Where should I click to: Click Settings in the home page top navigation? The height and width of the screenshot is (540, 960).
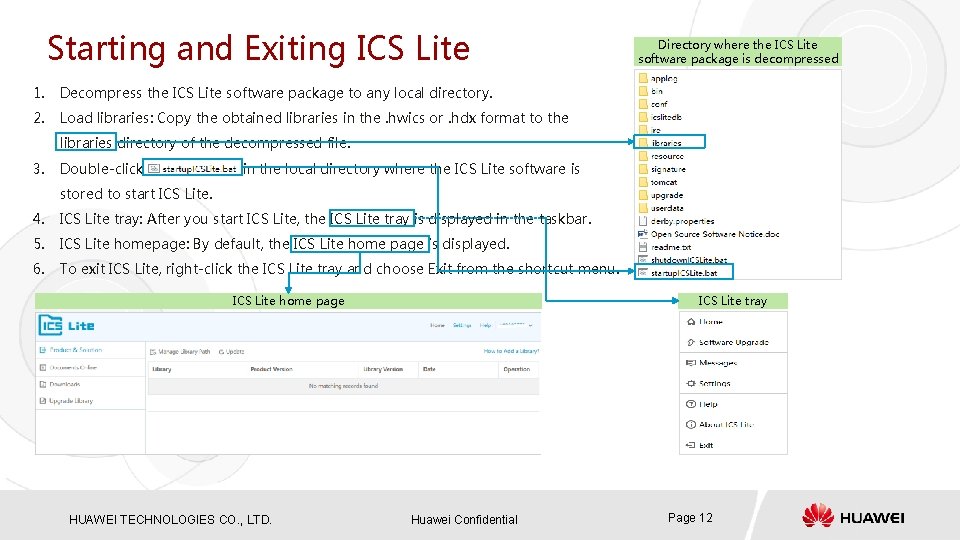coord(462,325)
